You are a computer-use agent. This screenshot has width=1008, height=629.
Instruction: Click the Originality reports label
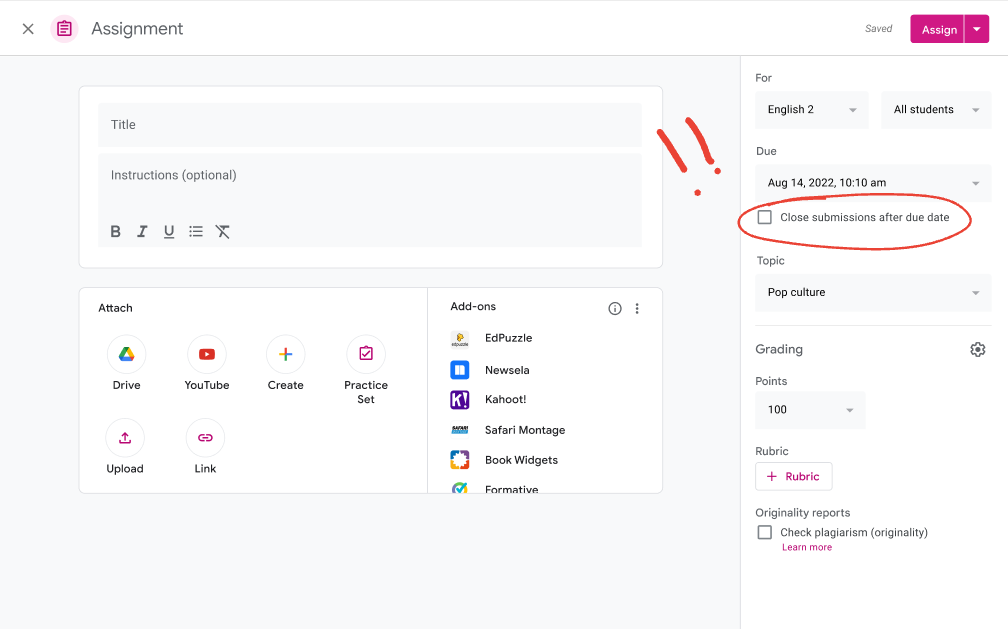802,513
